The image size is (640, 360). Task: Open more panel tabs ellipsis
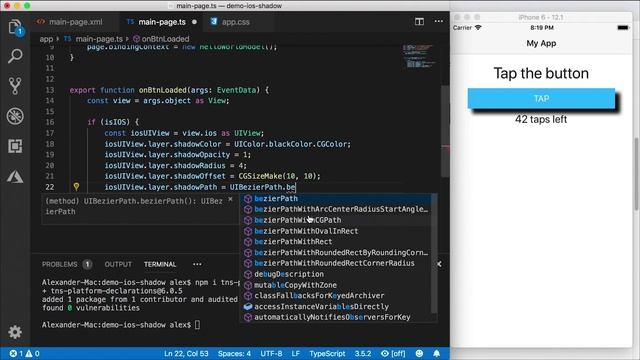[x=197, y=264]
